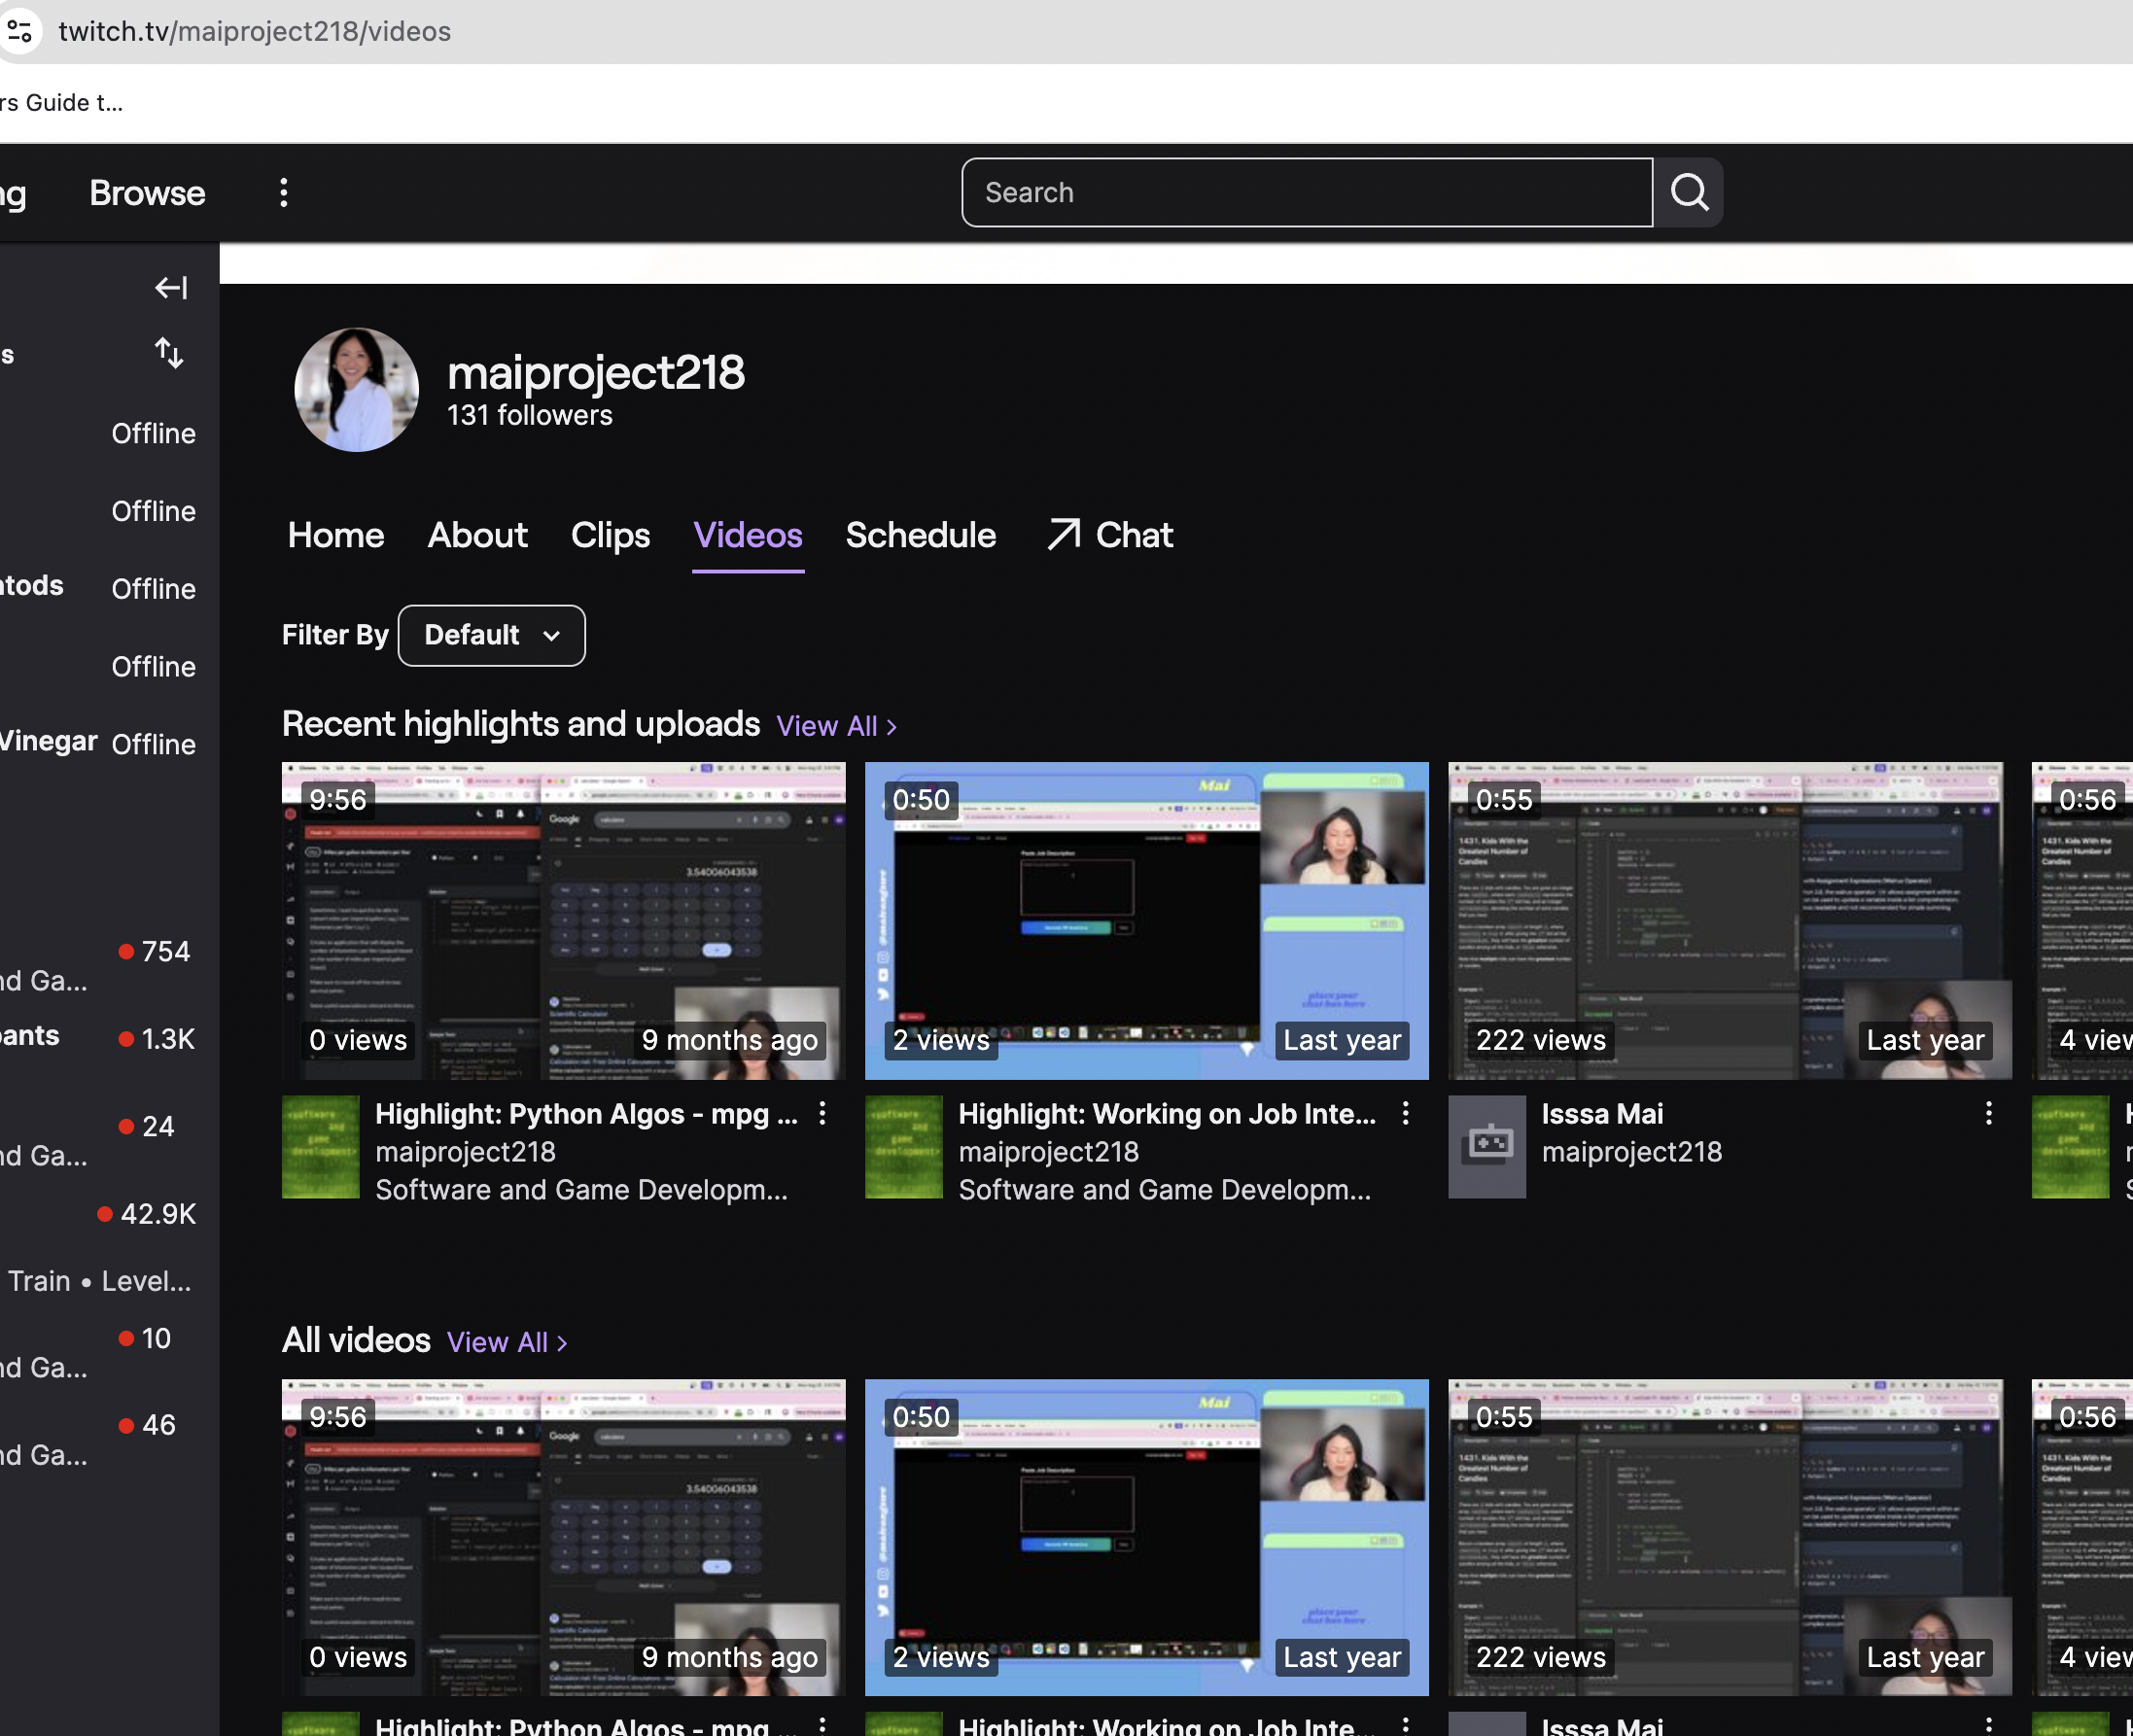The height and width of the screenshot is (1736, 2133).
Task: Click the sidebar sort arrows icon
Action: click(x=169, y=353)
